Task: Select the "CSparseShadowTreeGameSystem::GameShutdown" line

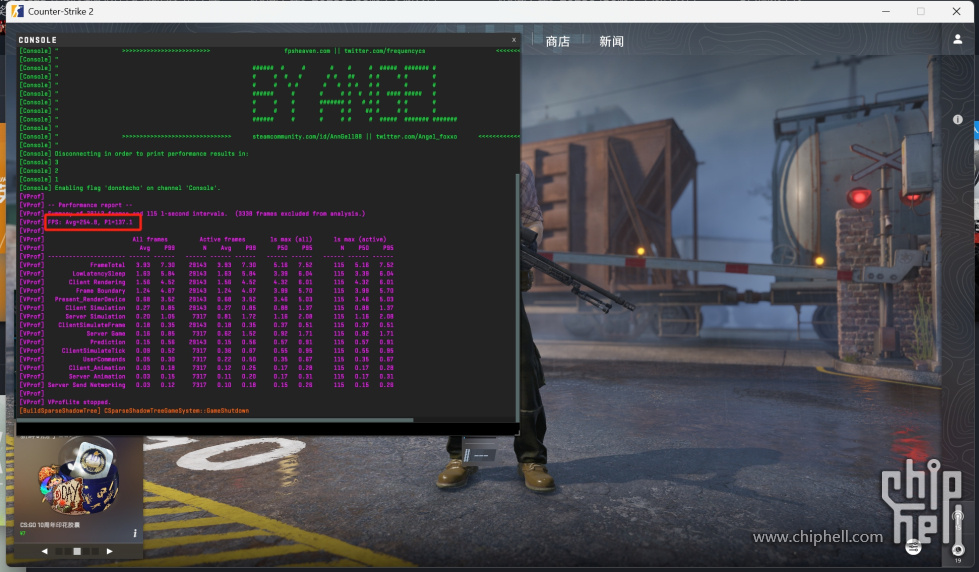Action: click(x=176, y=411)
